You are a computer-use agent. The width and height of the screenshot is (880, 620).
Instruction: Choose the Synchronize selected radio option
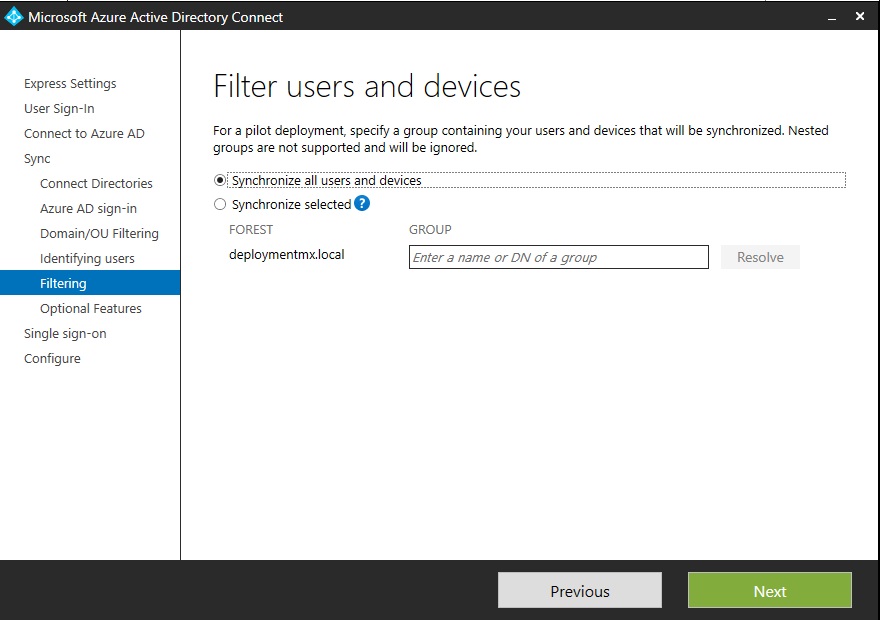click(x=221, y=205)
